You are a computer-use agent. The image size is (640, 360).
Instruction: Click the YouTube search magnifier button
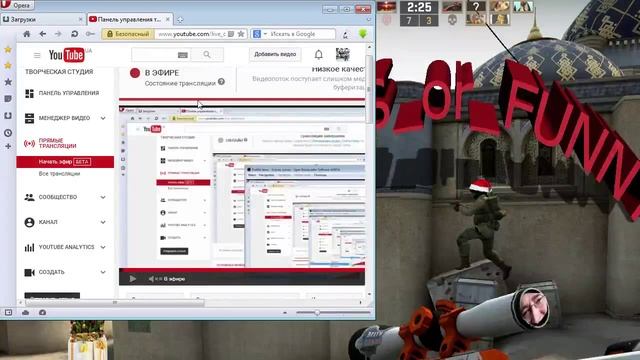click(207, 54)
